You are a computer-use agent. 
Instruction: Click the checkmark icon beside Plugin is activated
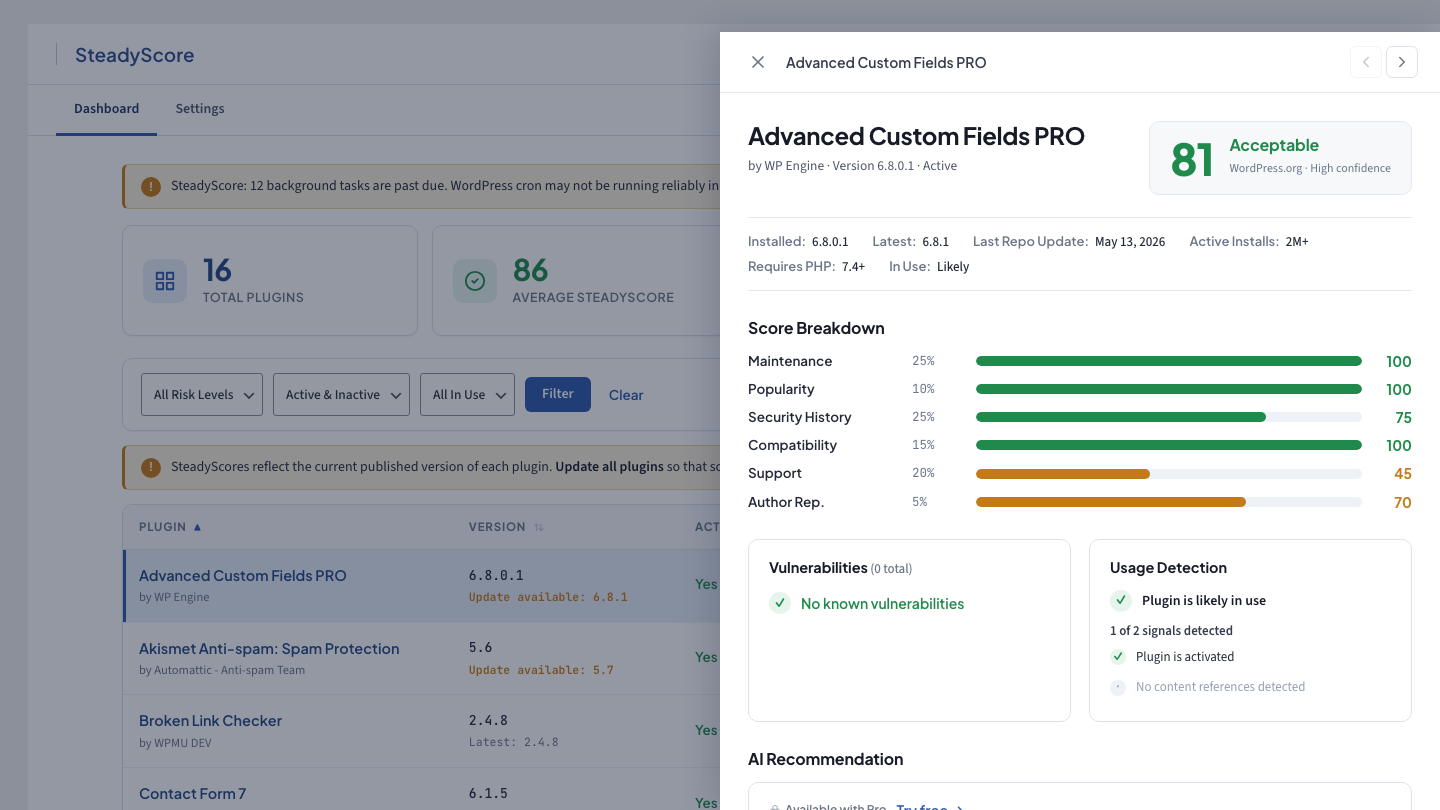click(x=1118, y=657)
